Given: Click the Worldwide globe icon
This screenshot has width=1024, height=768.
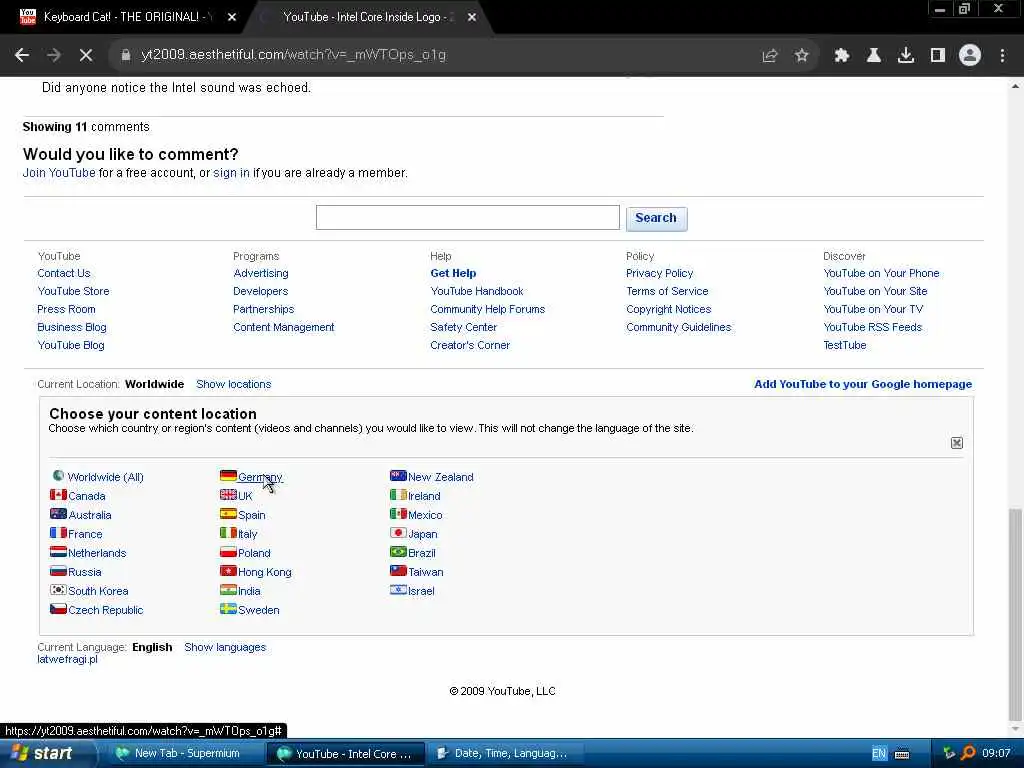Looking at the screenshot, I should pyautogui.click(x=58, y=476).
